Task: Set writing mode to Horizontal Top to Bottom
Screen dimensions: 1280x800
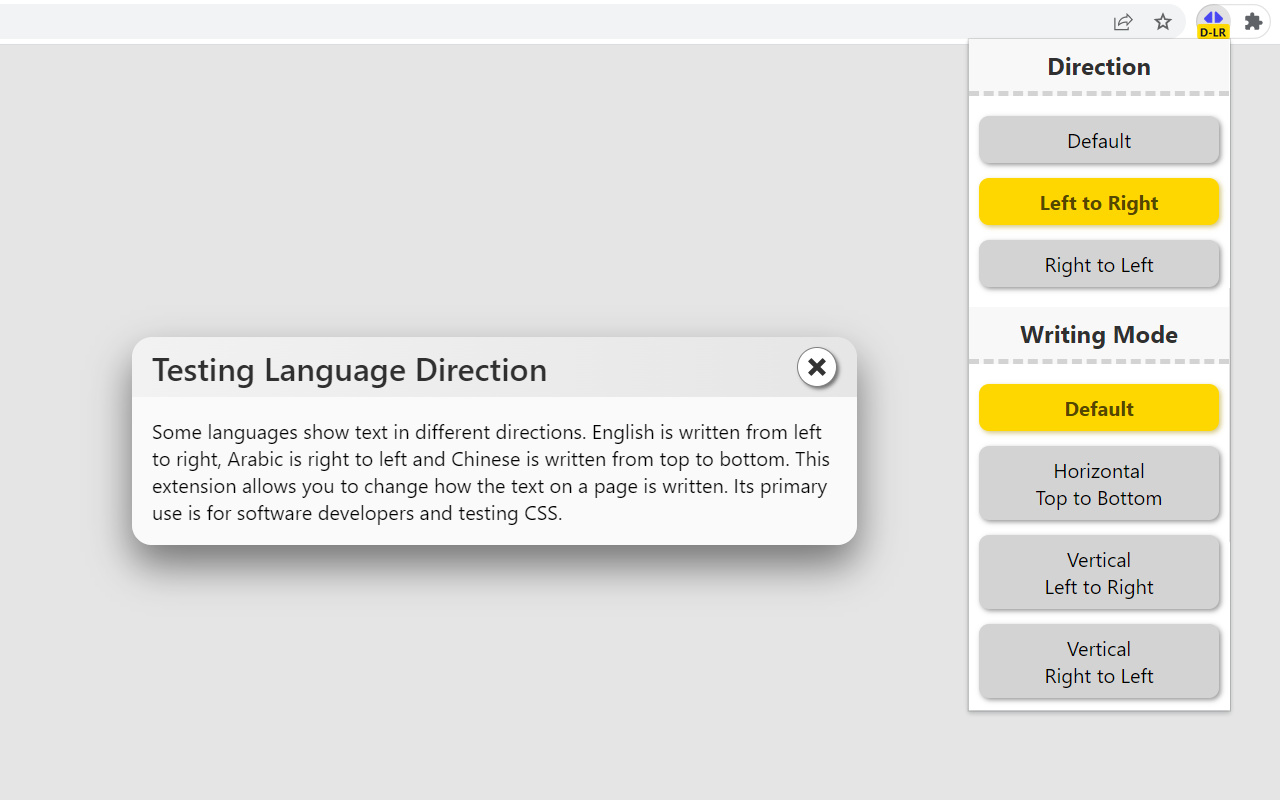Action: pos(1099,484)
